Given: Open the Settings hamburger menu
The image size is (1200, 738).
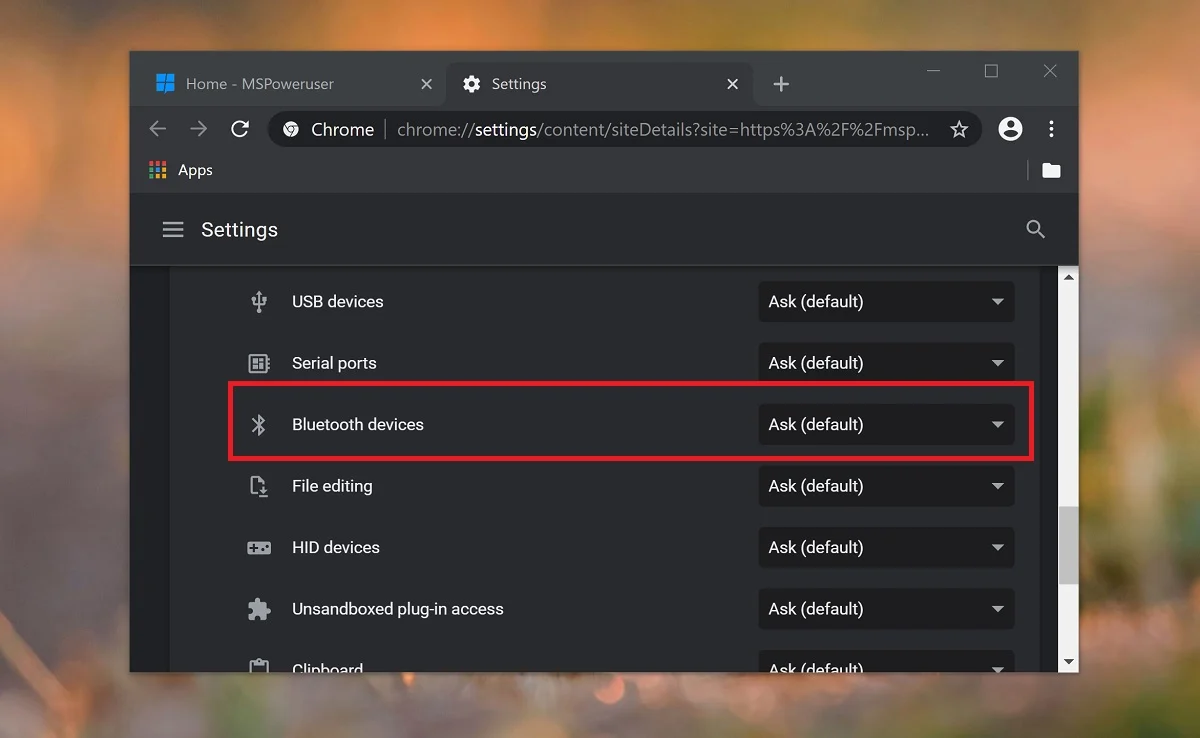Looking at the screenshot, I should pyautogui.click(x=173, y=230).
